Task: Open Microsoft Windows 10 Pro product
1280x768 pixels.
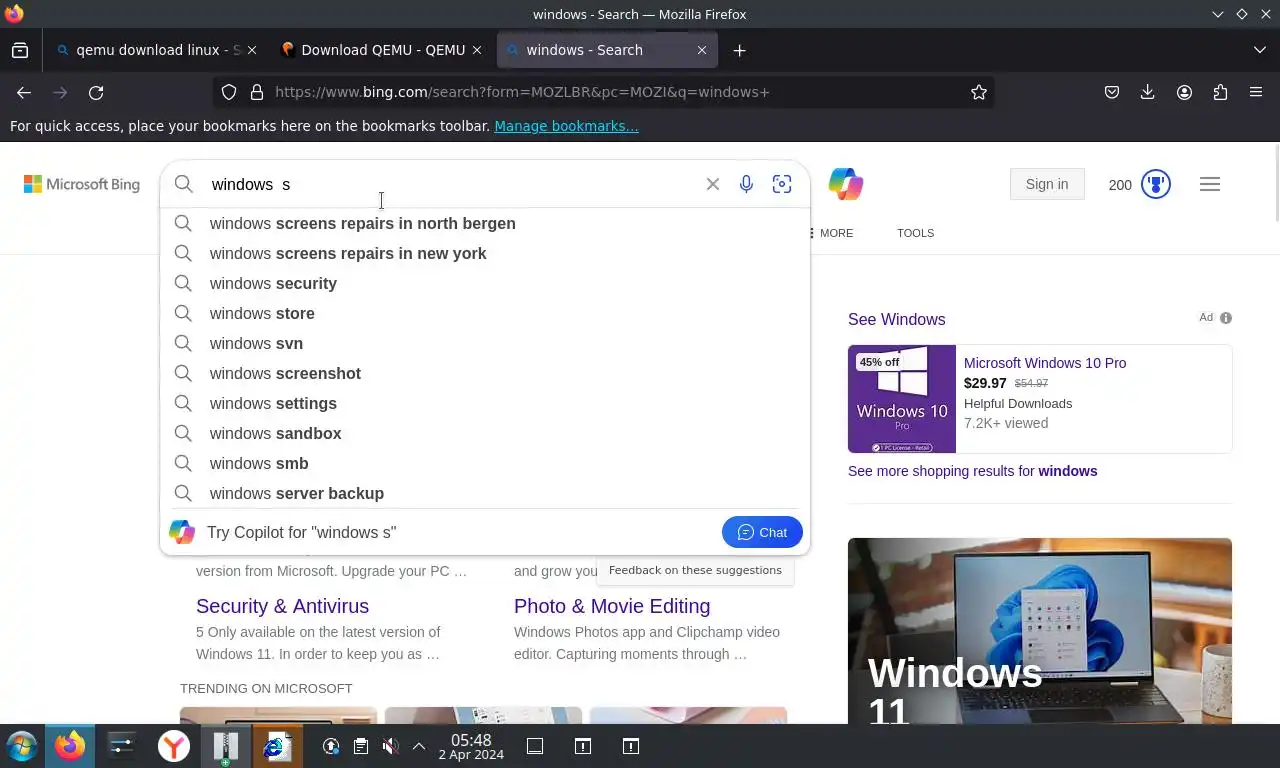Action: coord(1045,363)
